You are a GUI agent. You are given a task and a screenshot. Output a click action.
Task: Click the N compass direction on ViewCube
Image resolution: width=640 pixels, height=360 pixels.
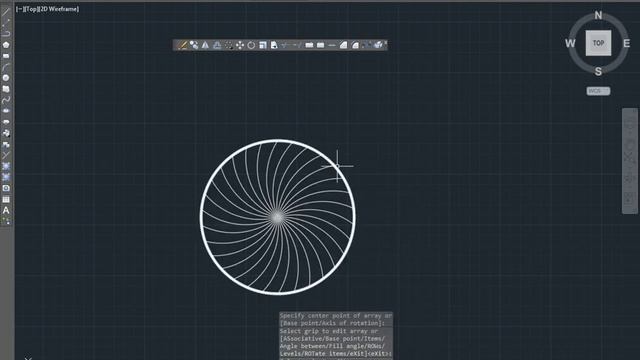[598, 15]
